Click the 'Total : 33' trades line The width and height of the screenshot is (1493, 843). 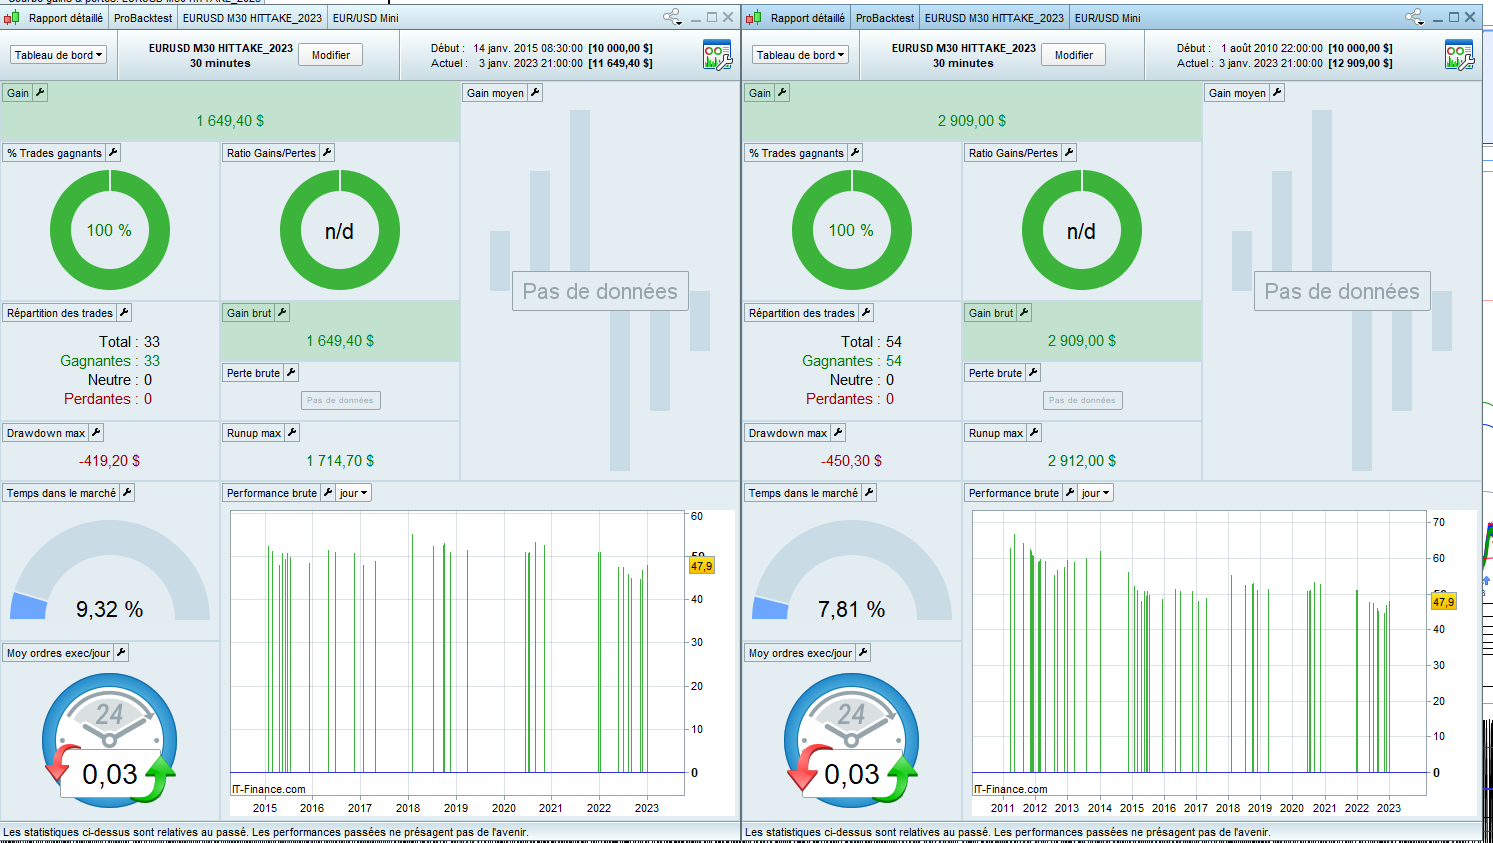(x=130, y=342)
